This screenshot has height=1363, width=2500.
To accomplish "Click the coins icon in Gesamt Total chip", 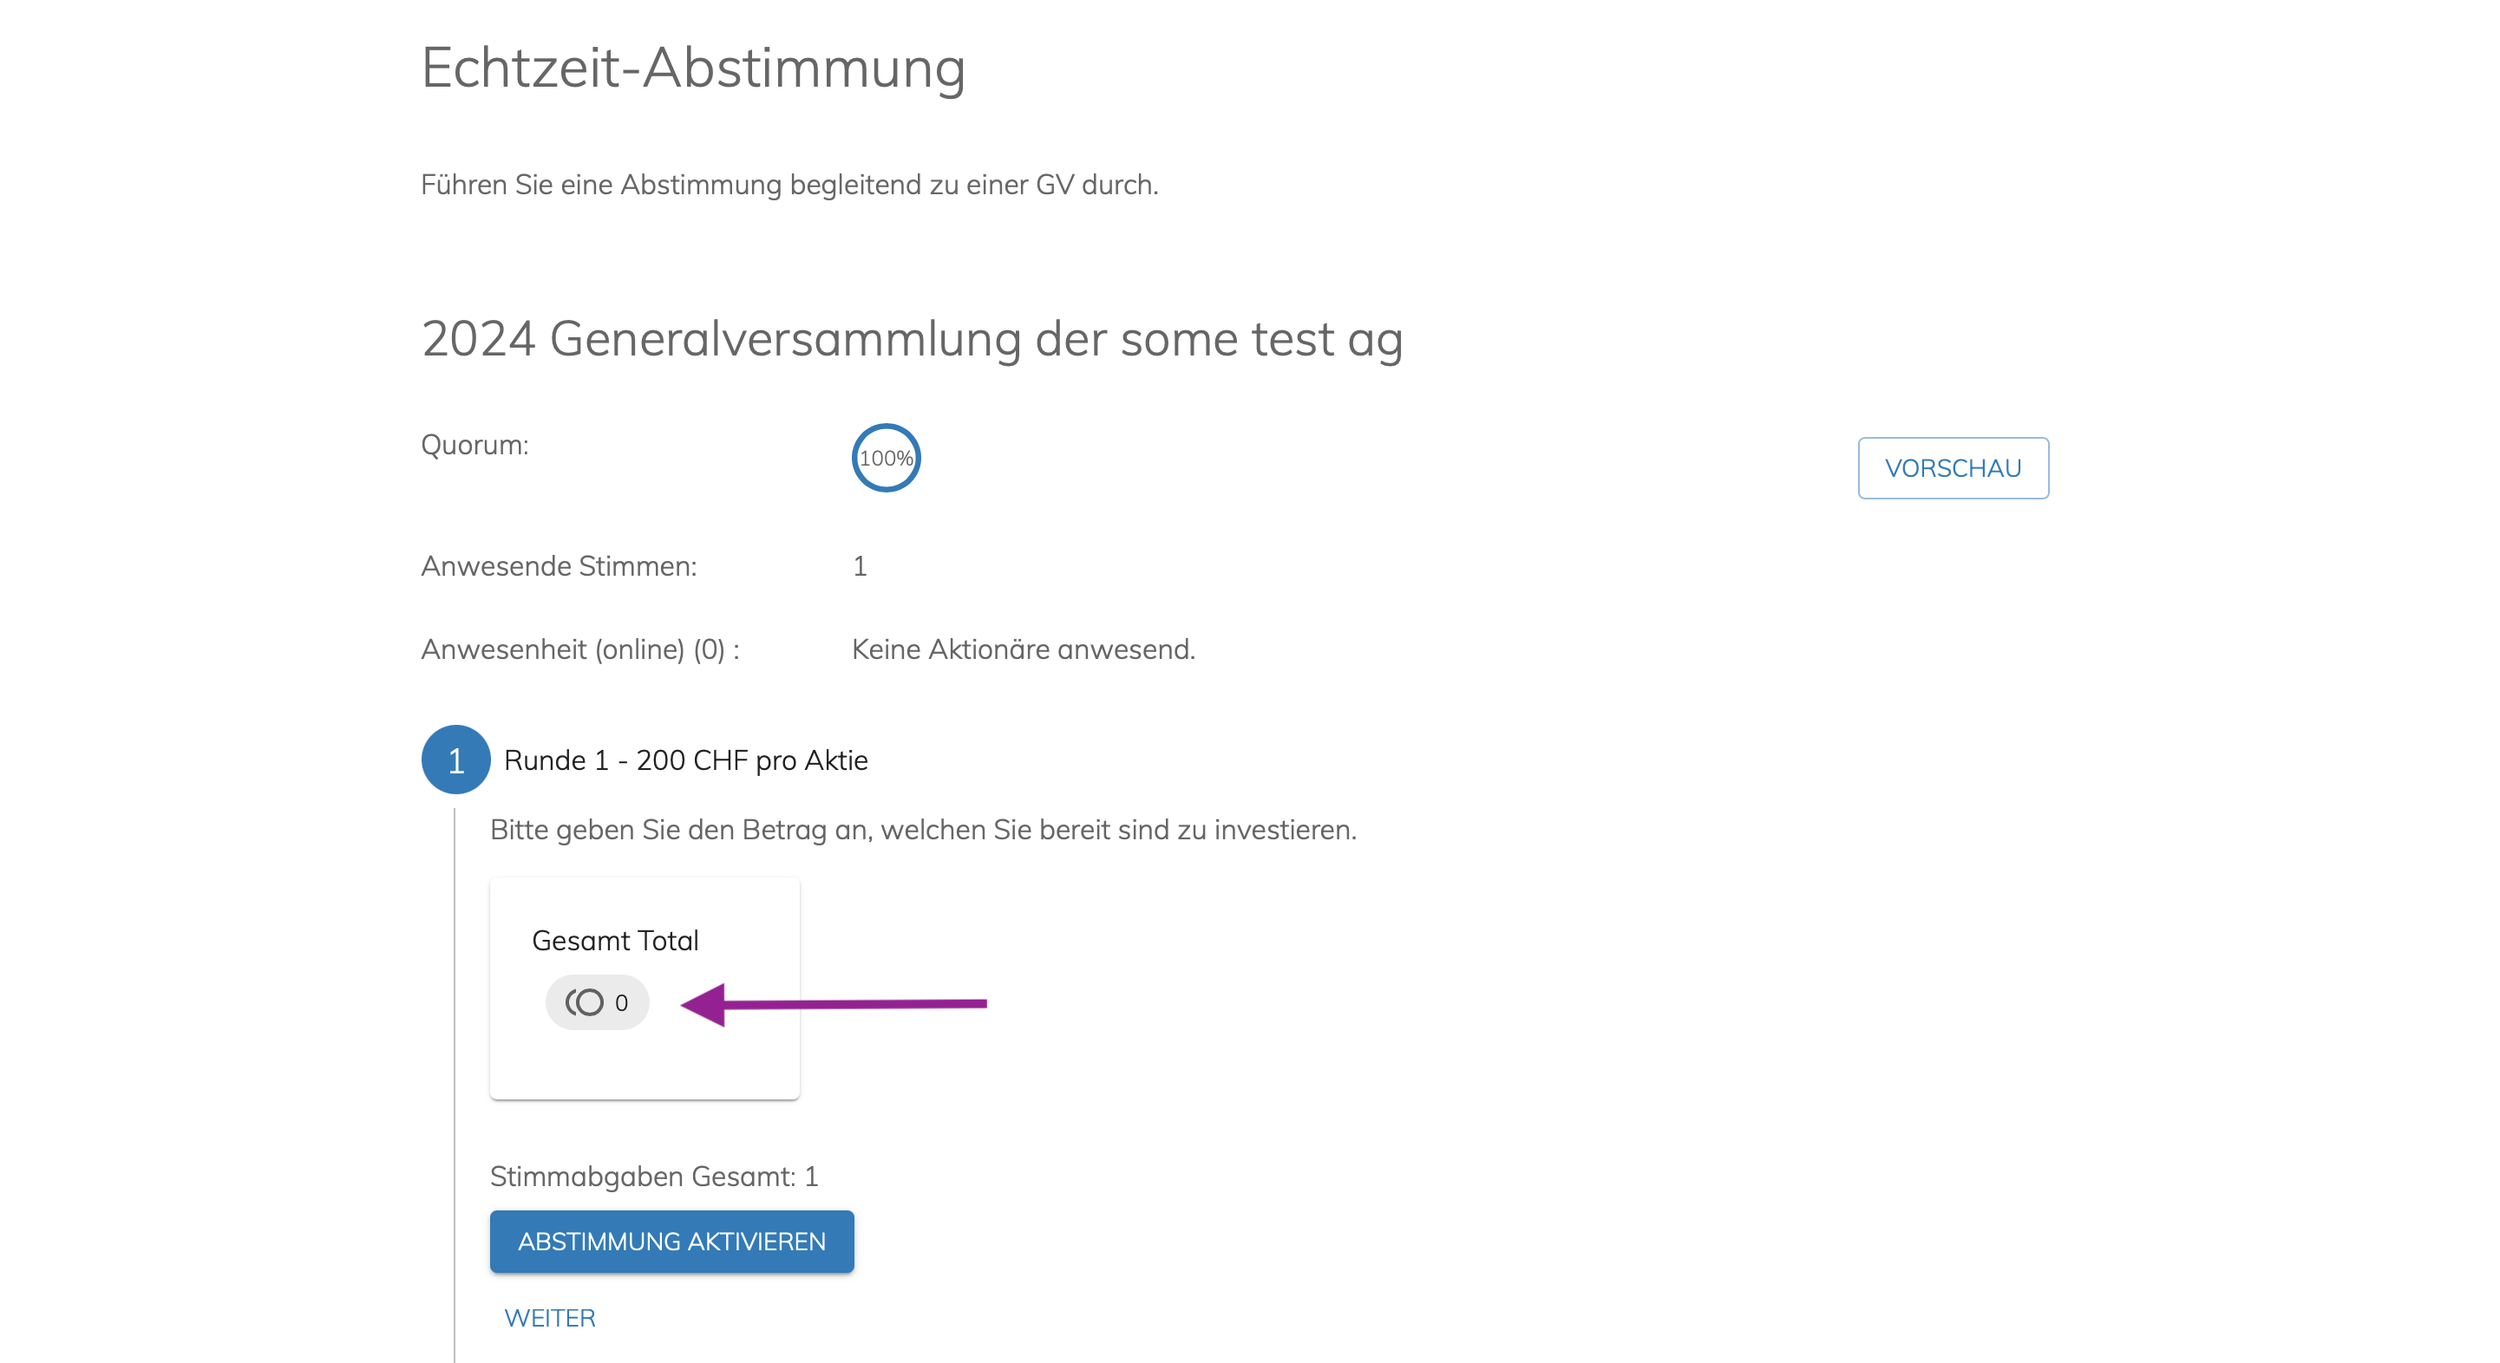I will point(585,1002).
